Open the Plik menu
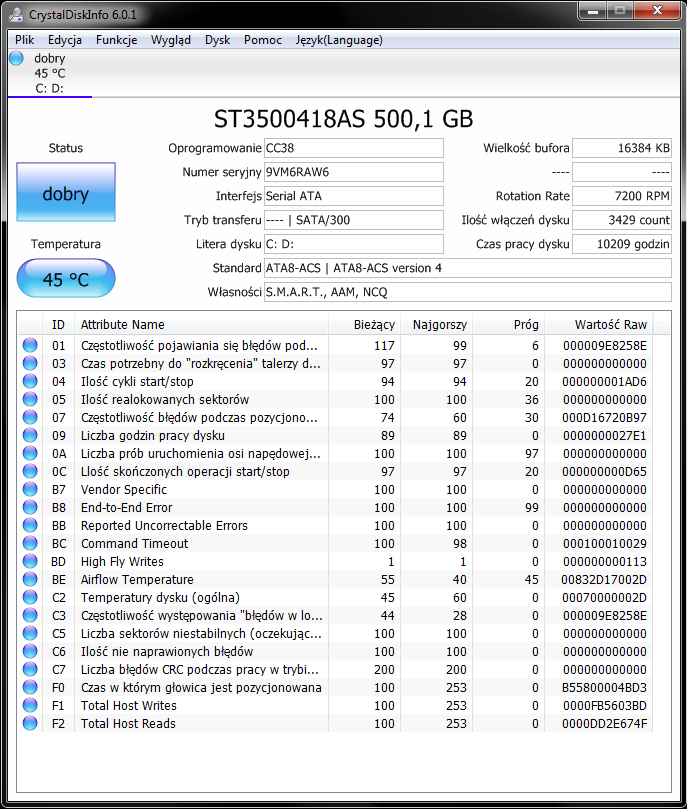The image size is (687, 809). coord(24,40)
